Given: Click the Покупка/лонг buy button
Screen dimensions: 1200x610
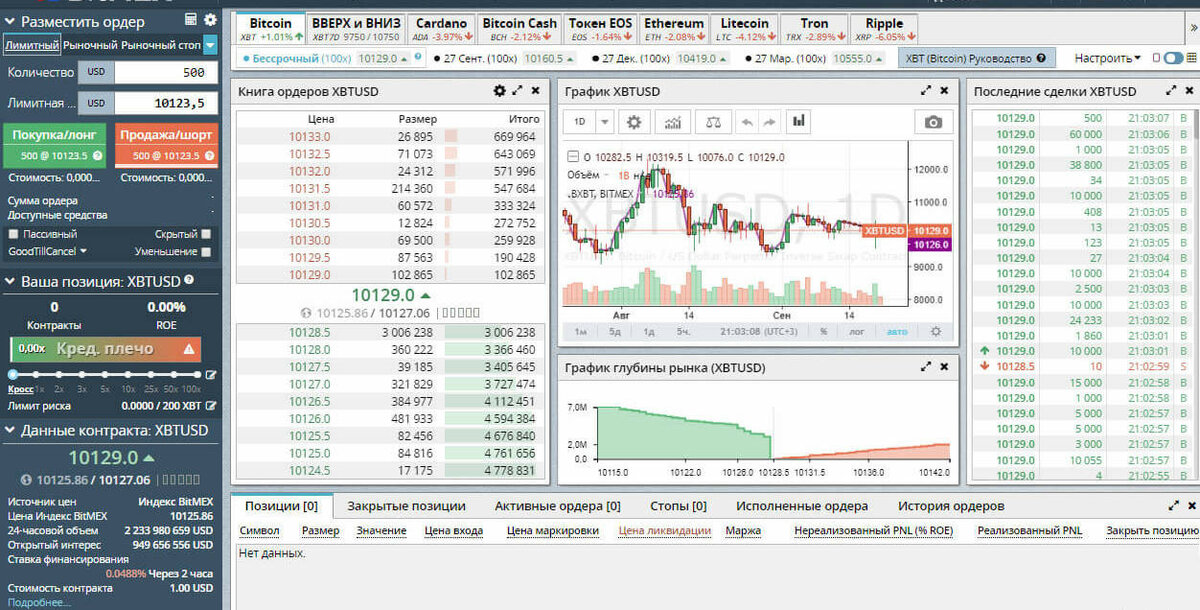Looking at the screenshot, I should 52,145.
